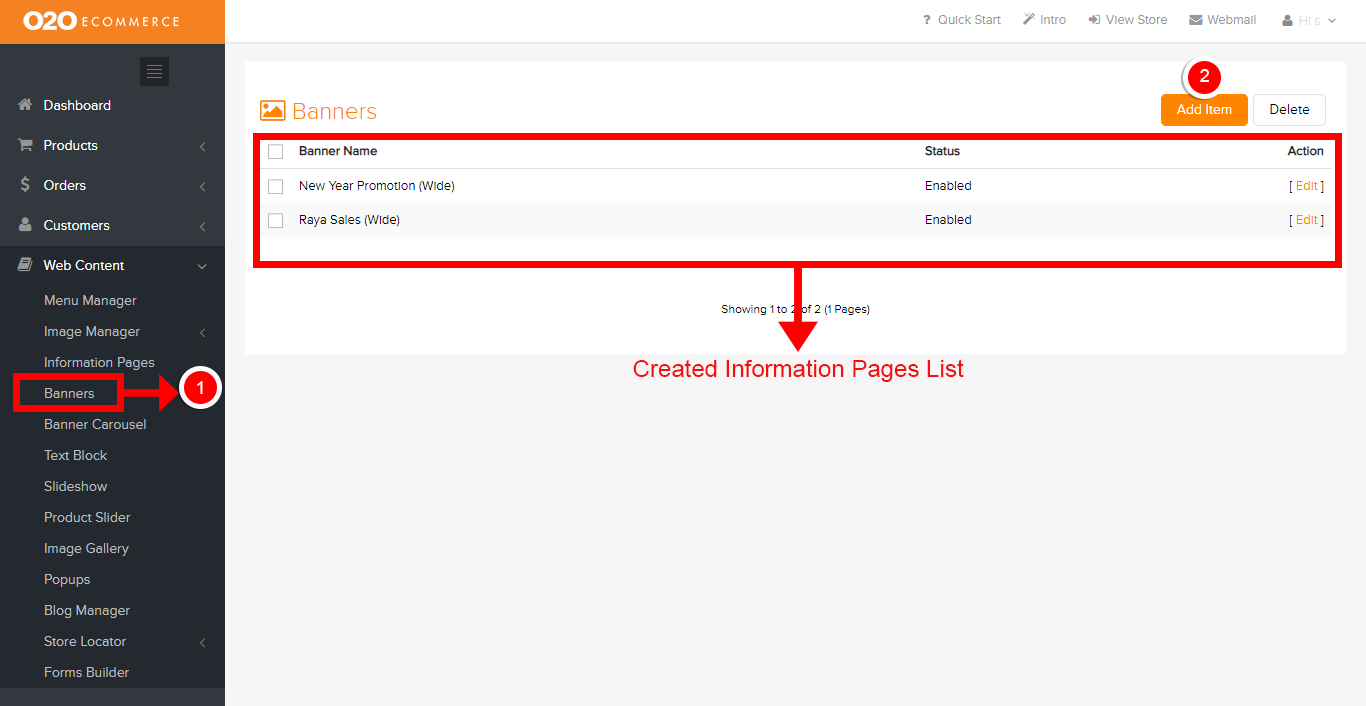
Task: Open the user account dropdown arrow
Action: (1331, 20)
